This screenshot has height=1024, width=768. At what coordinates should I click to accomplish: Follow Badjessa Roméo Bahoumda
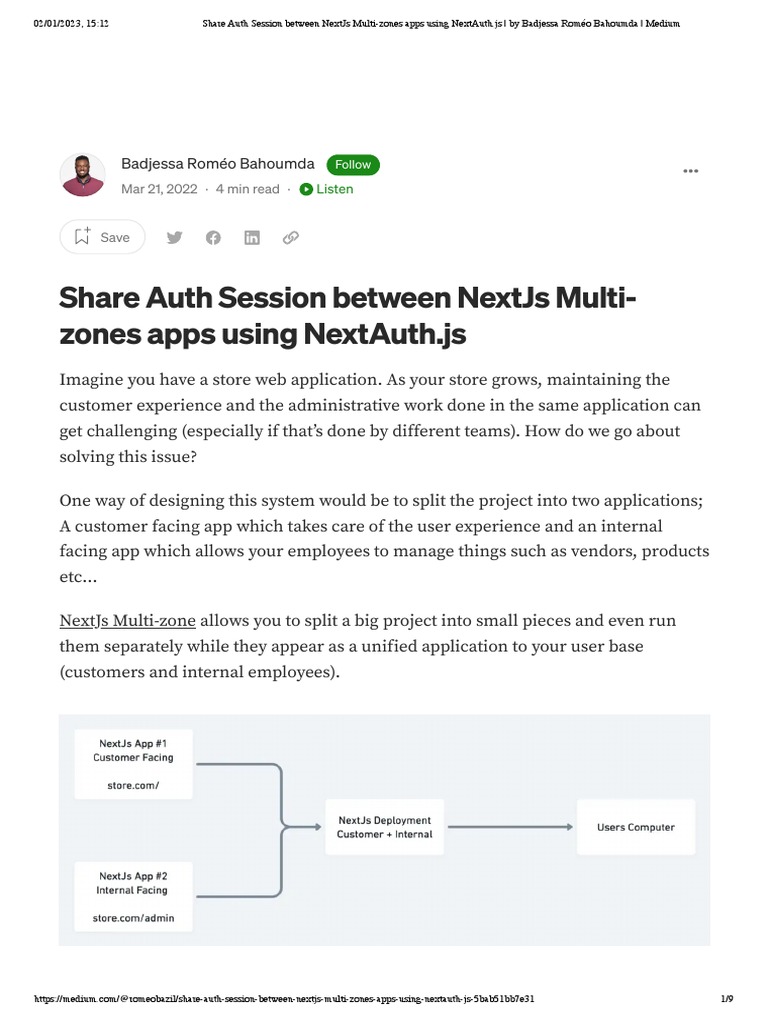353,164
